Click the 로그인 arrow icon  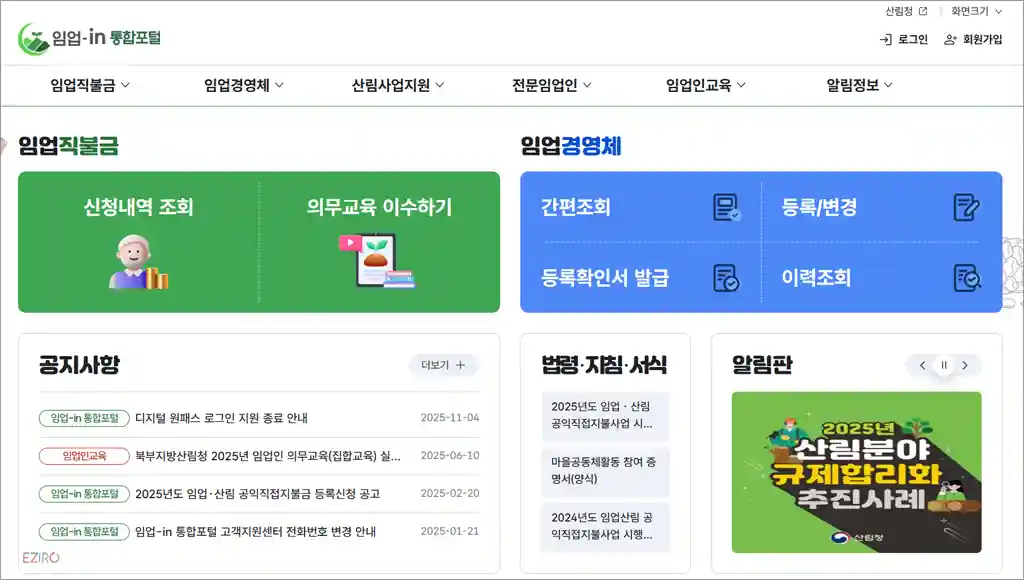(x=884, y=39)
